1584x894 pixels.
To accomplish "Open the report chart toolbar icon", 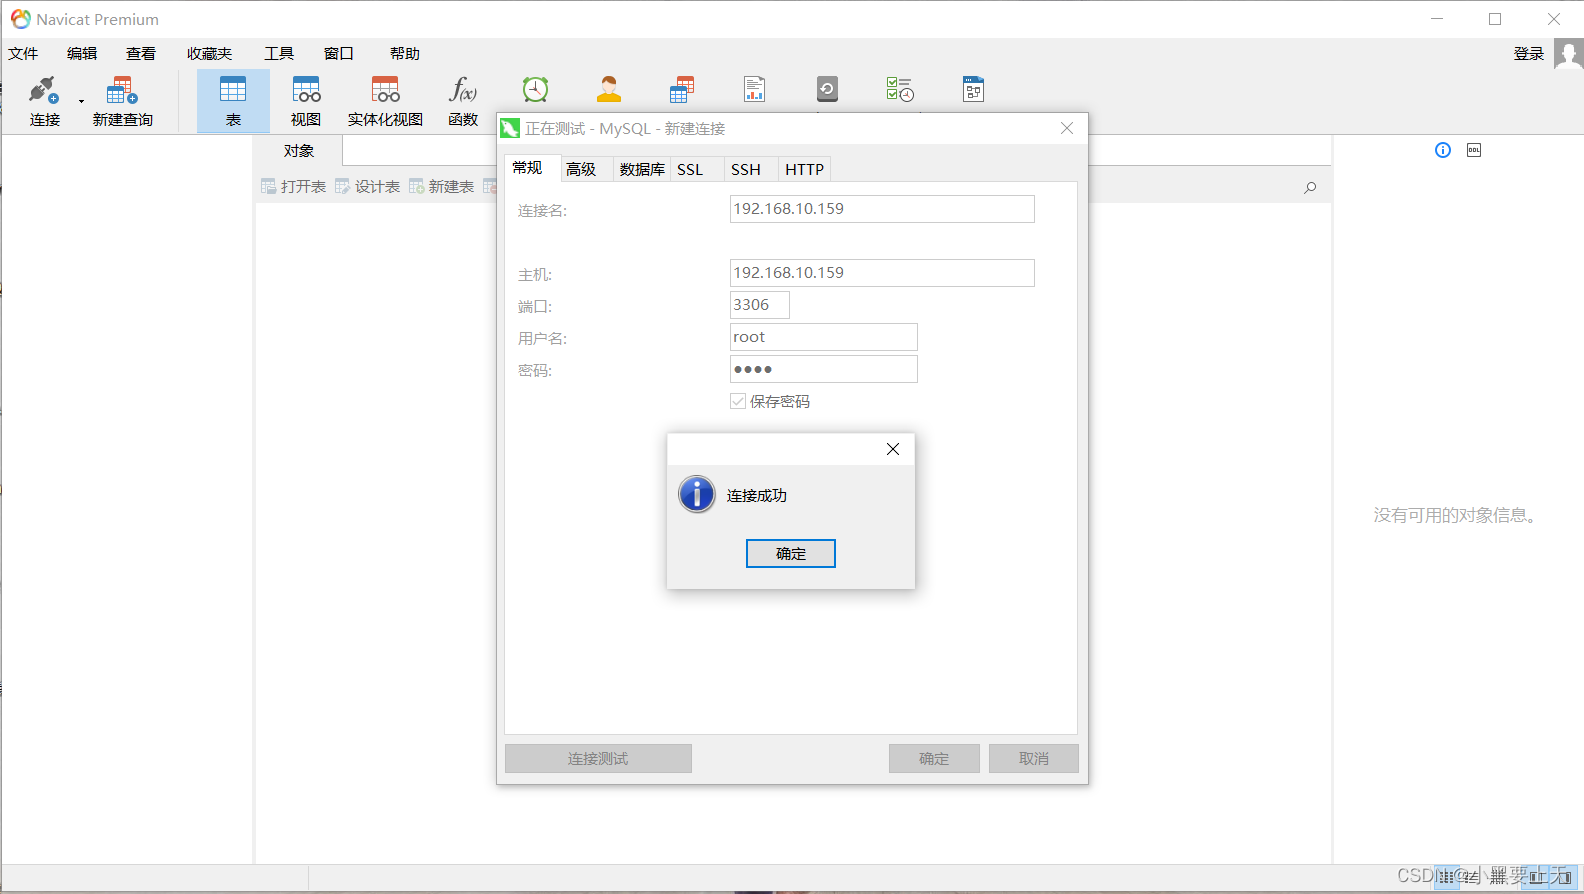I will tap(755, 90).
